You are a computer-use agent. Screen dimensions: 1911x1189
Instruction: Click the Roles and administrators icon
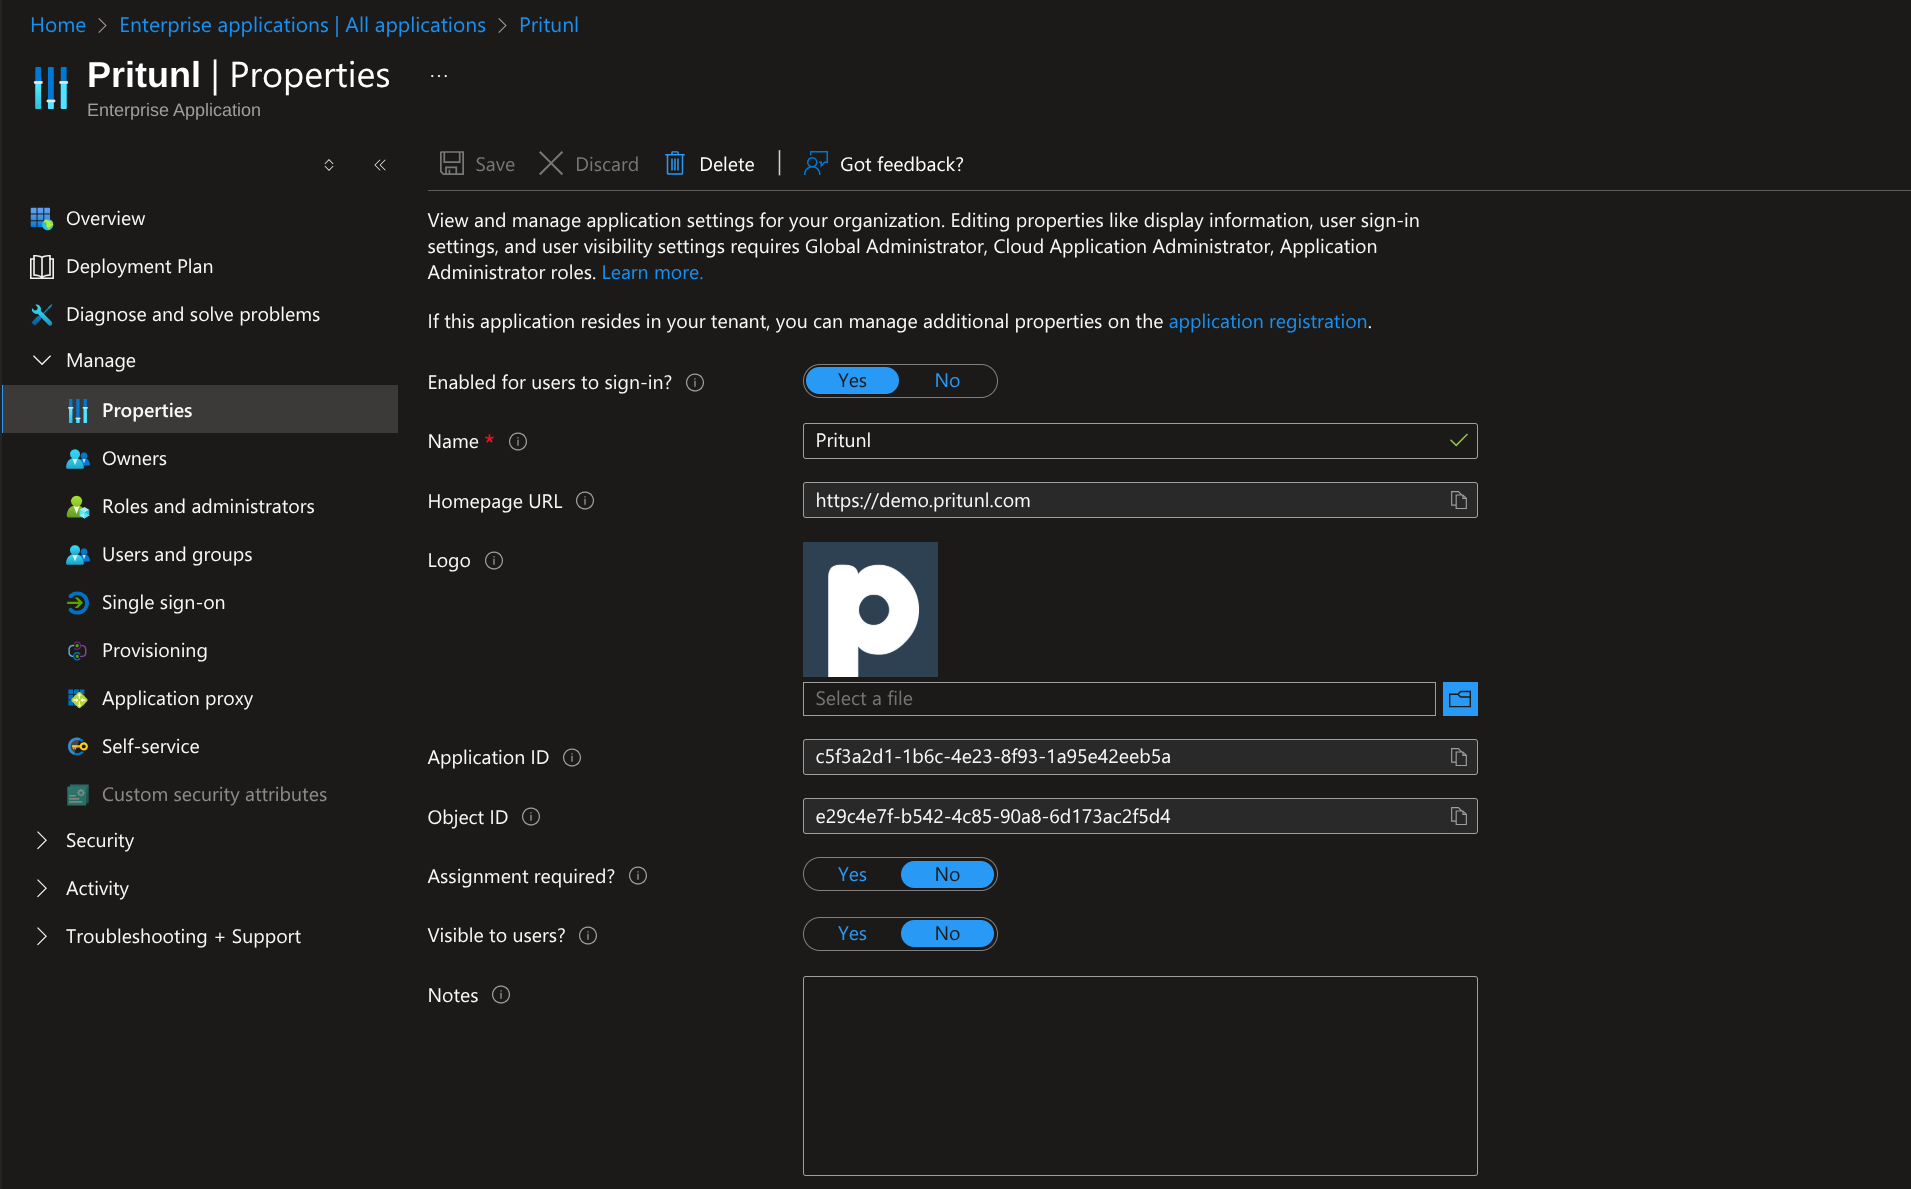(x=77, y=506)
